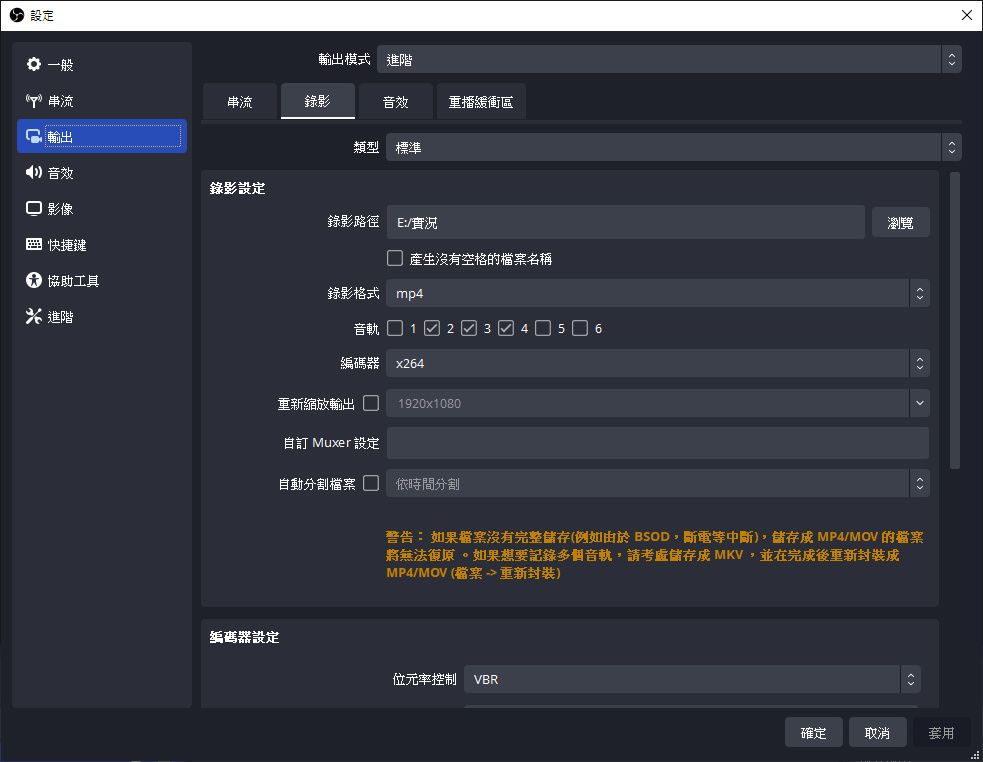Click the 輸出 output icon in sidebar
983x762 pixels.
click(x=34, y=136)
